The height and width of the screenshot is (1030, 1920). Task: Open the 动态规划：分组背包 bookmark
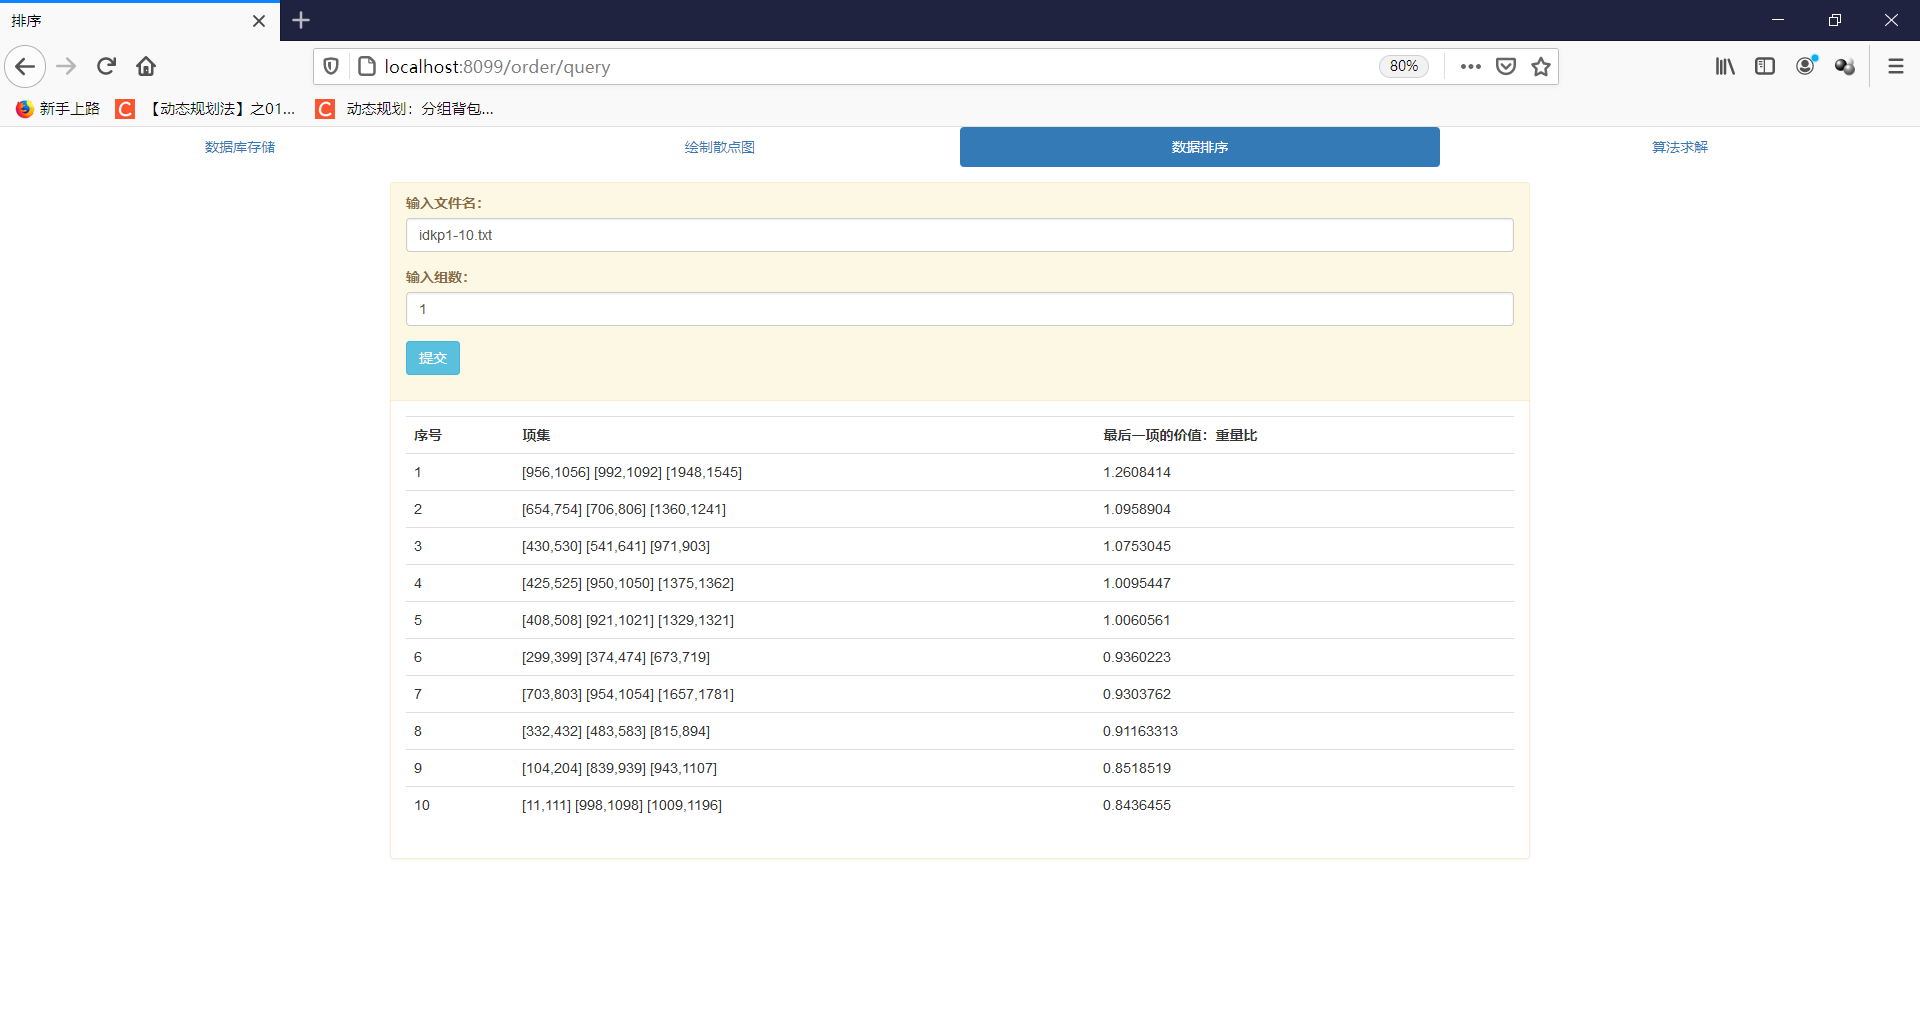tap(405, 109)
